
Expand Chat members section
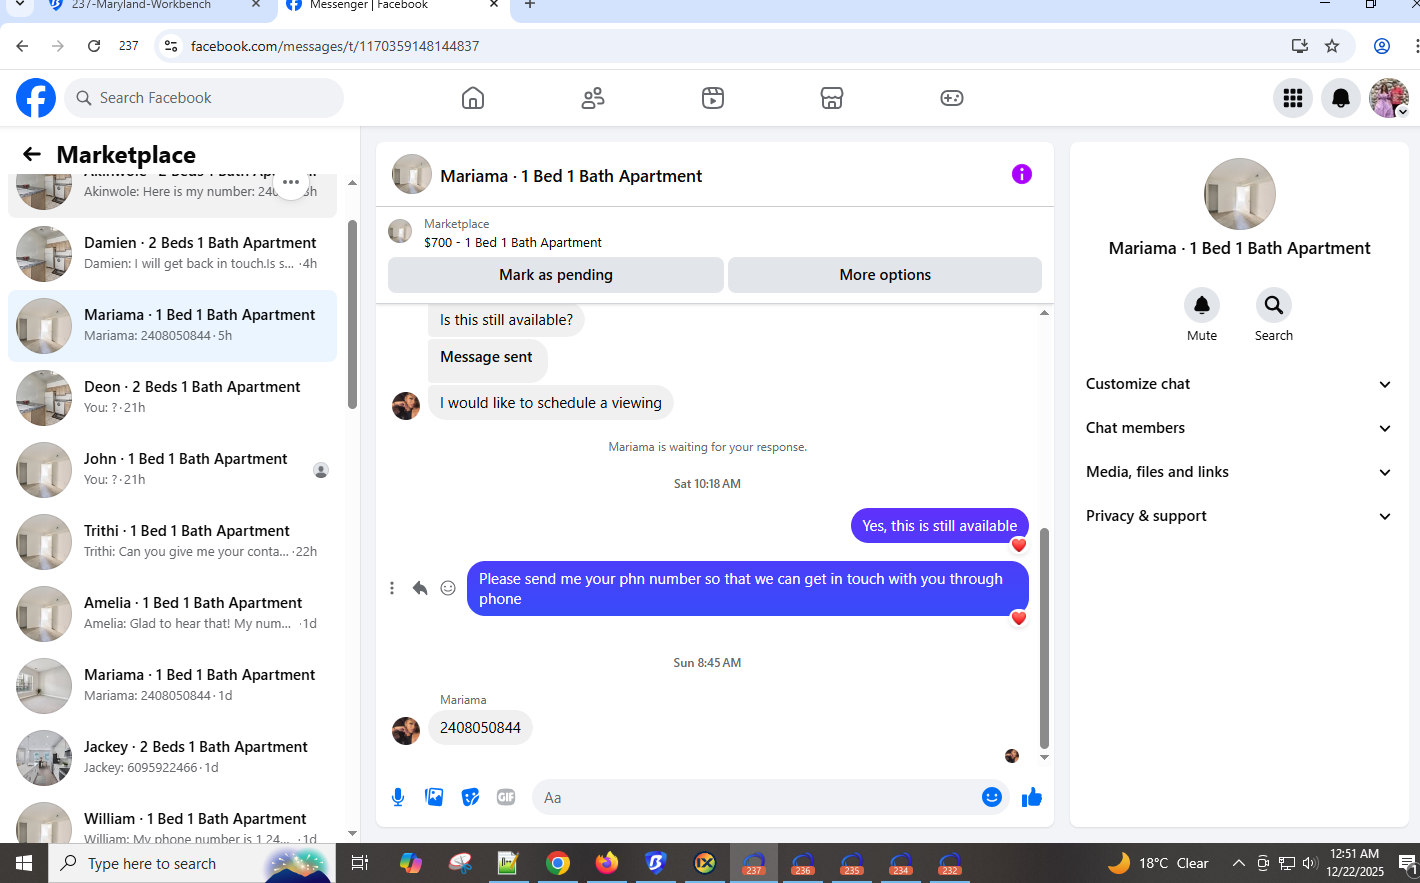click(1240, 428)
